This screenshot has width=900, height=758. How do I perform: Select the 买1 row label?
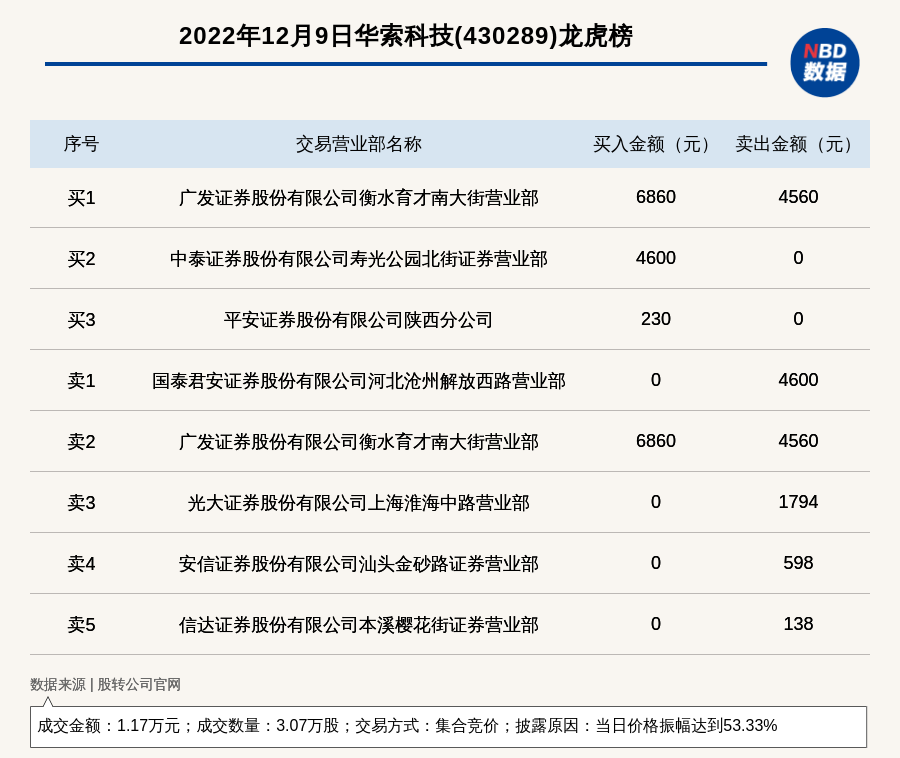(81, 198)
